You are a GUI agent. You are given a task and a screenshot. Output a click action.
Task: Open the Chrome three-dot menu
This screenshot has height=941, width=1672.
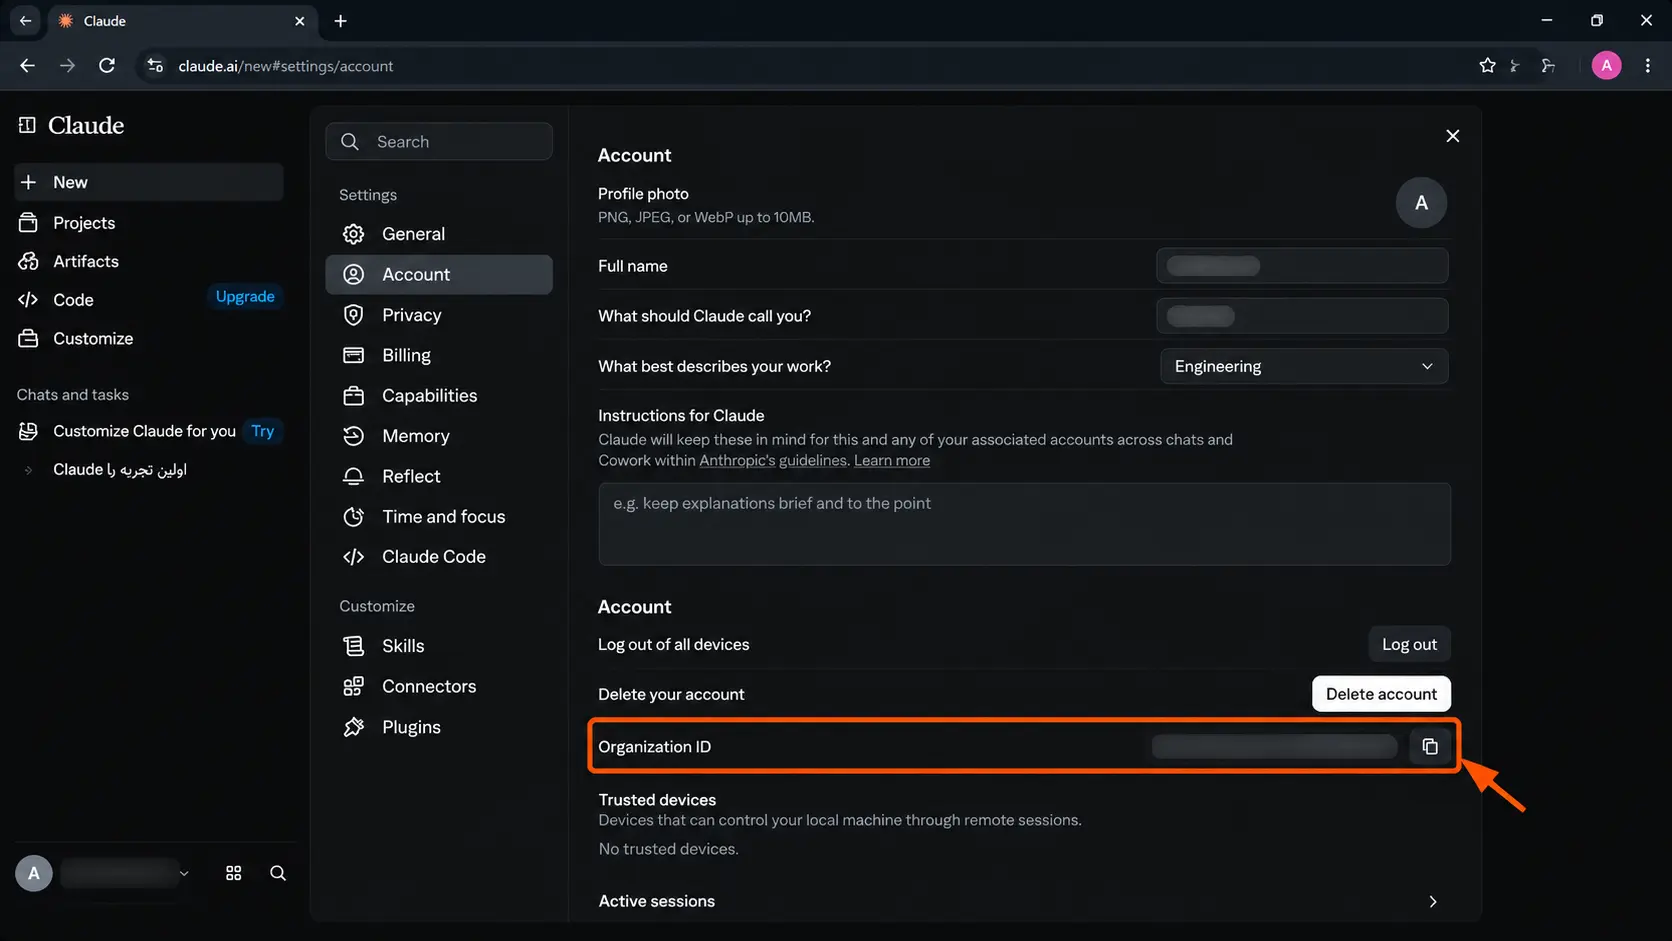(1648, 66)
